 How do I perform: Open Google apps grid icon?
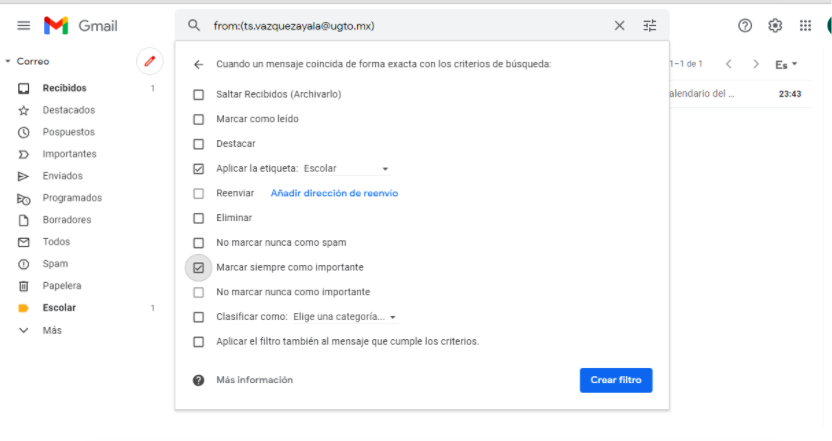coord(805,25)
